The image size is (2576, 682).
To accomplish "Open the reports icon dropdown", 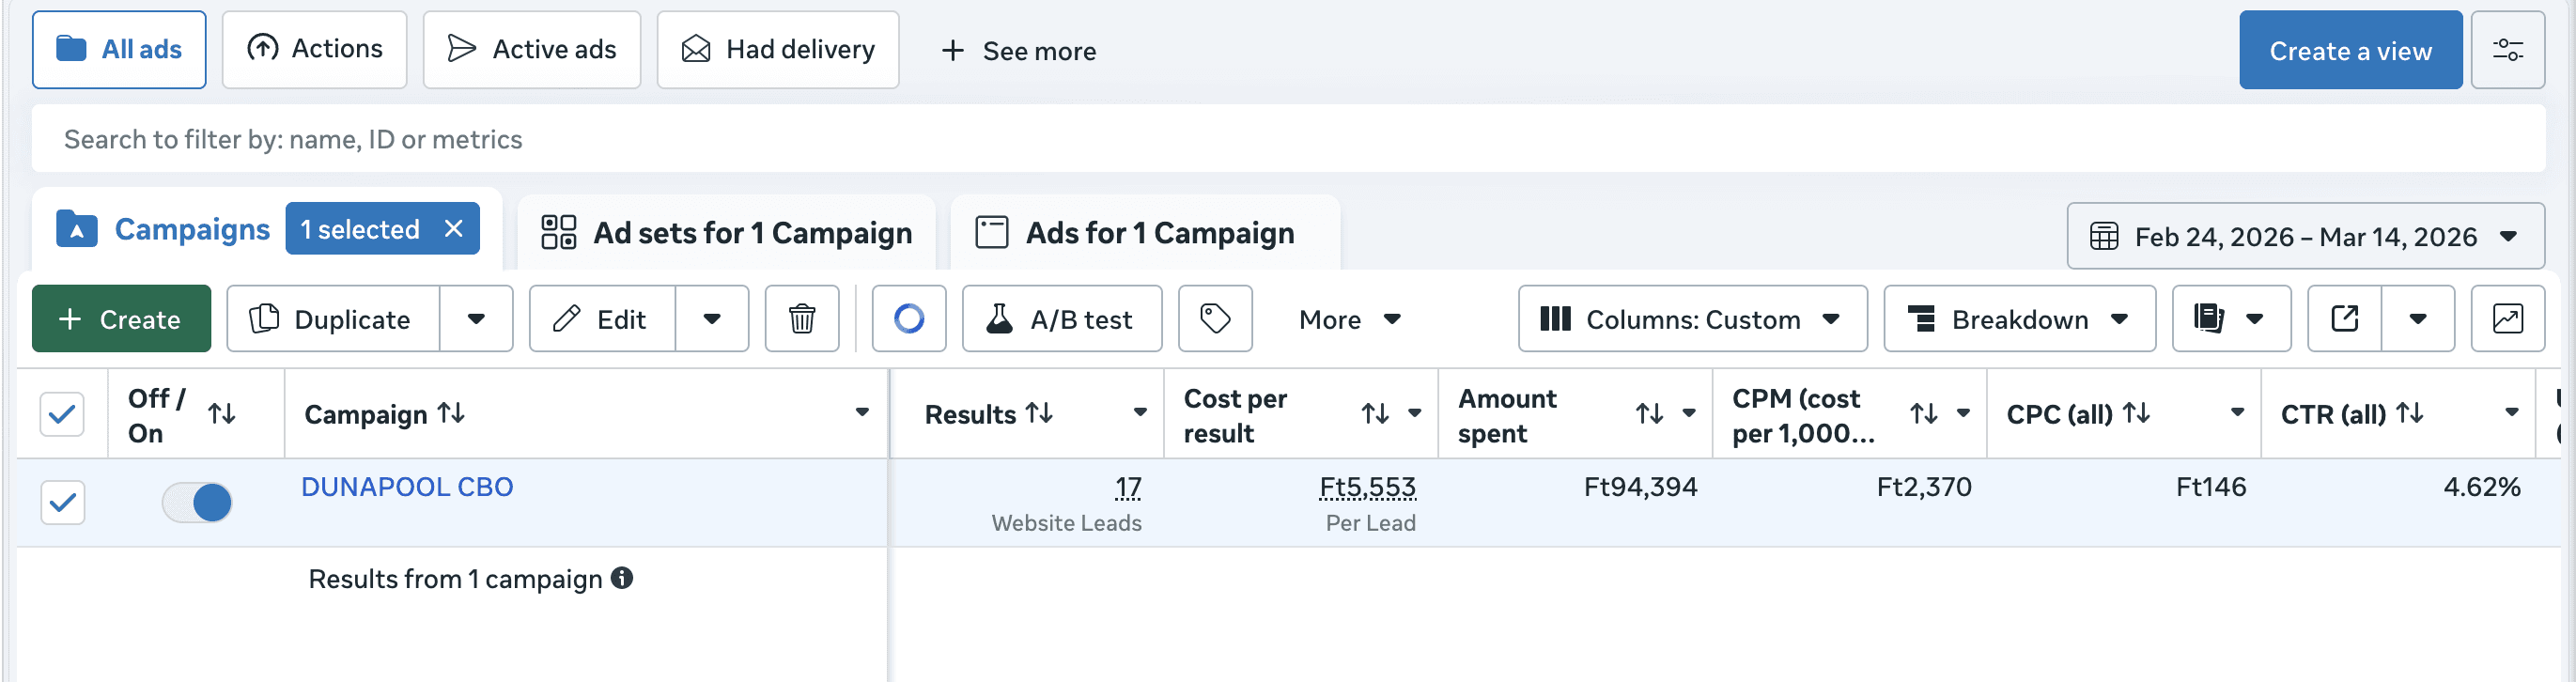I will coord(2230,319).
